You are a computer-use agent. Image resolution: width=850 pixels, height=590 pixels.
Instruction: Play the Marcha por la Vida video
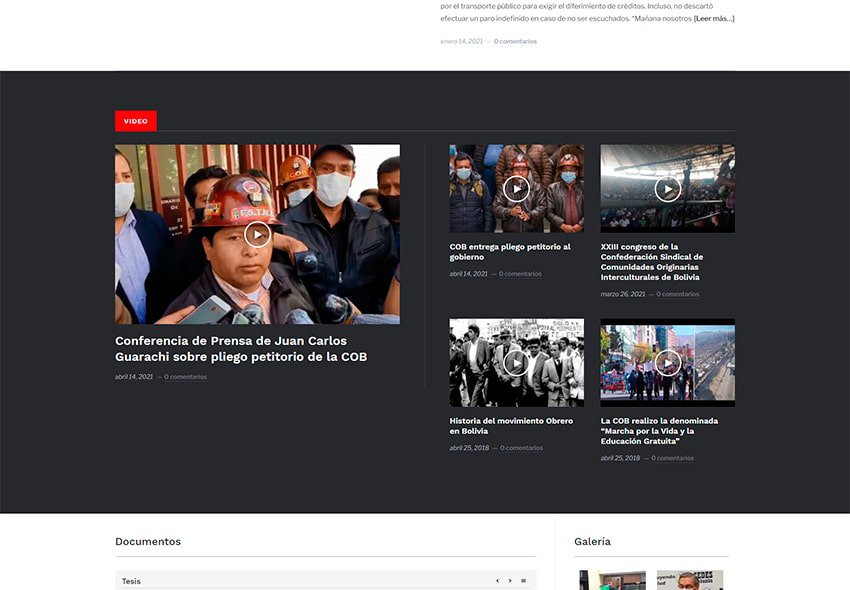(x=667, y=363)
